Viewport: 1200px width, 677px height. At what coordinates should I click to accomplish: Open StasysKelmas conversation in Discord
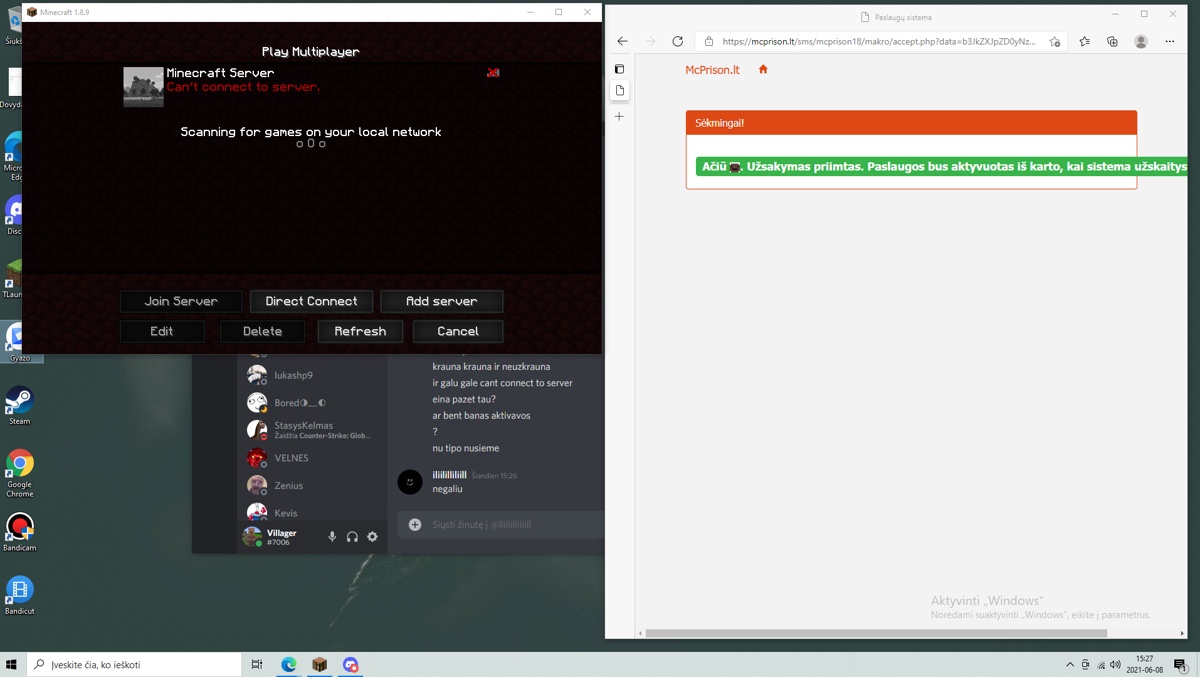[313, 430]
